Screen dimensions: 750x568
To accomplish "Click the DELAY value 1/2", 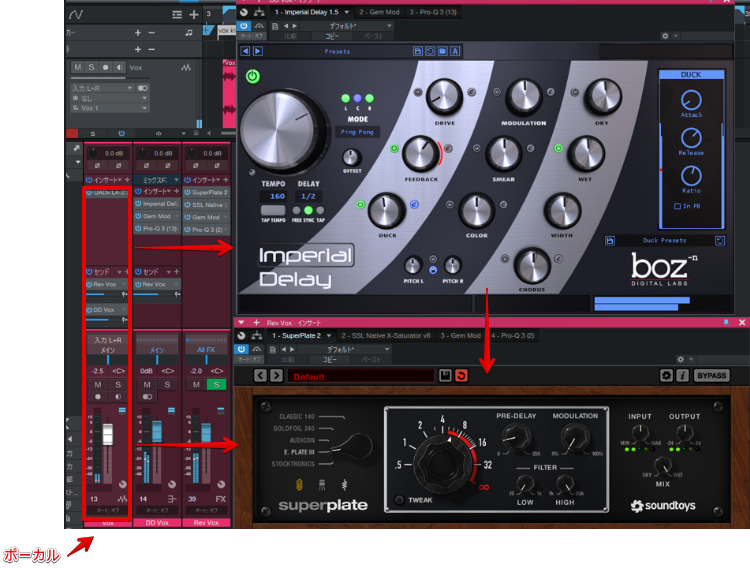I will pyautogui.click(x=308, y=196).
